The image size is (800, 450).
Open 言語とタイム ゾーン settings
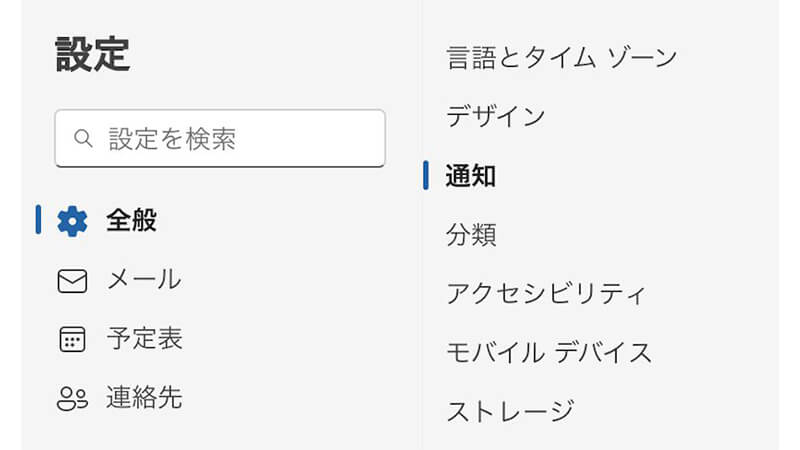[x=561, y=57]
